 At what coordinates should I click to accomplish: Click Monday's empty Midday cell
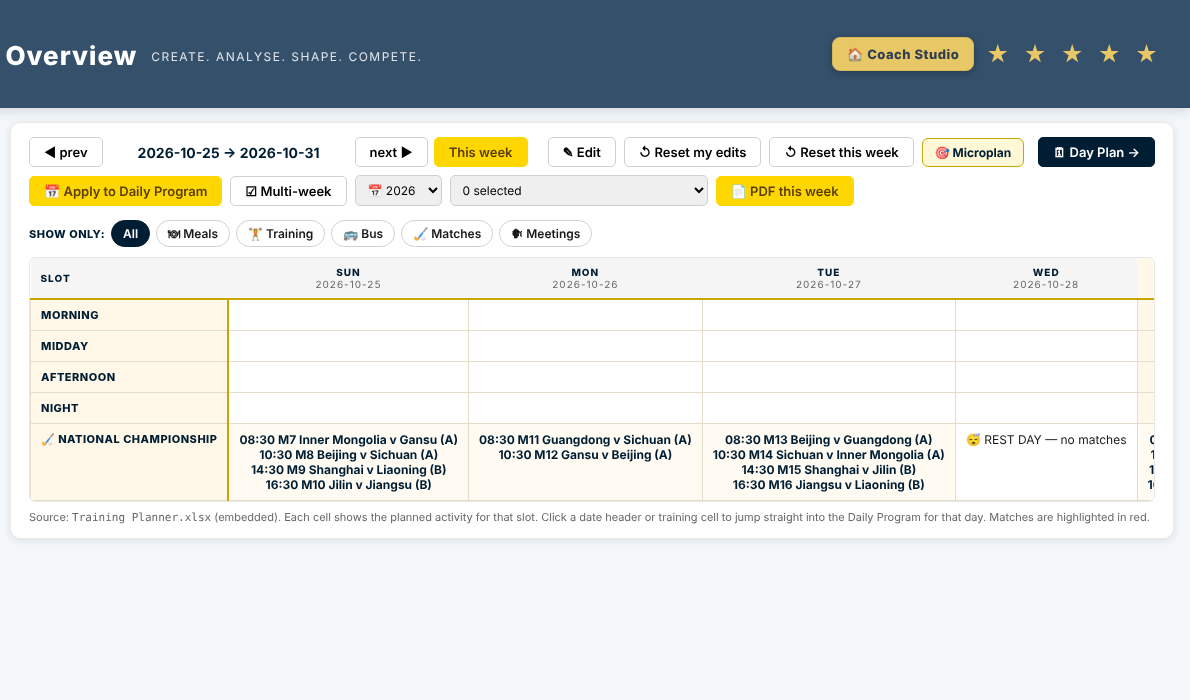tap(585, 346)
